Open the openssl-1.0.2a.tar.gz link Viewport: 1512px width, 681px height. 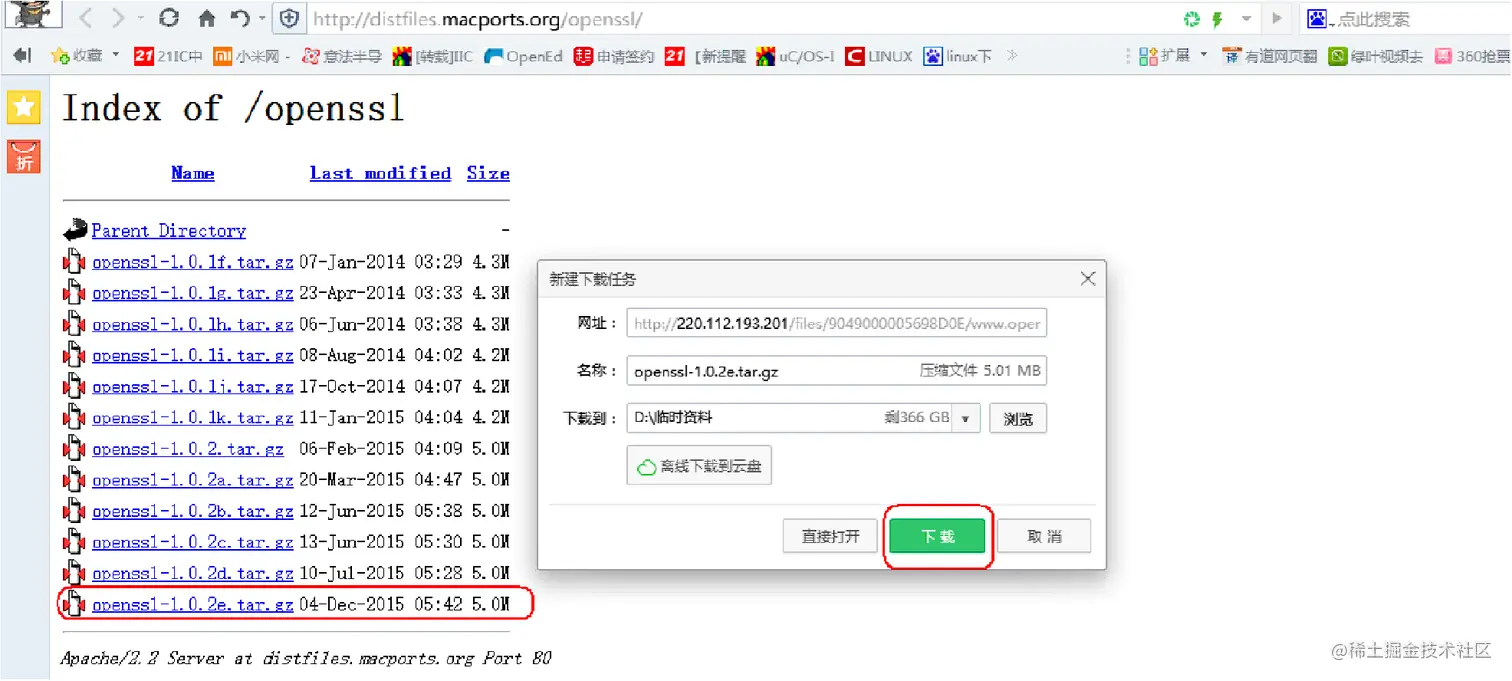click(x=193, y=480)
